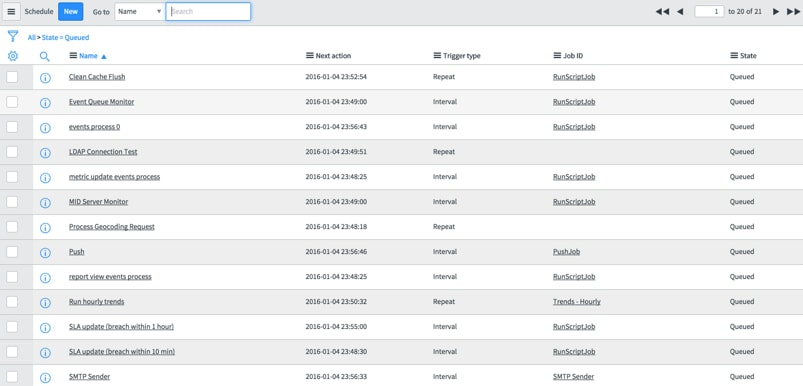Screen dimensions: 803x386
Task: Open Job ID column menu icon
Action: 557,55
